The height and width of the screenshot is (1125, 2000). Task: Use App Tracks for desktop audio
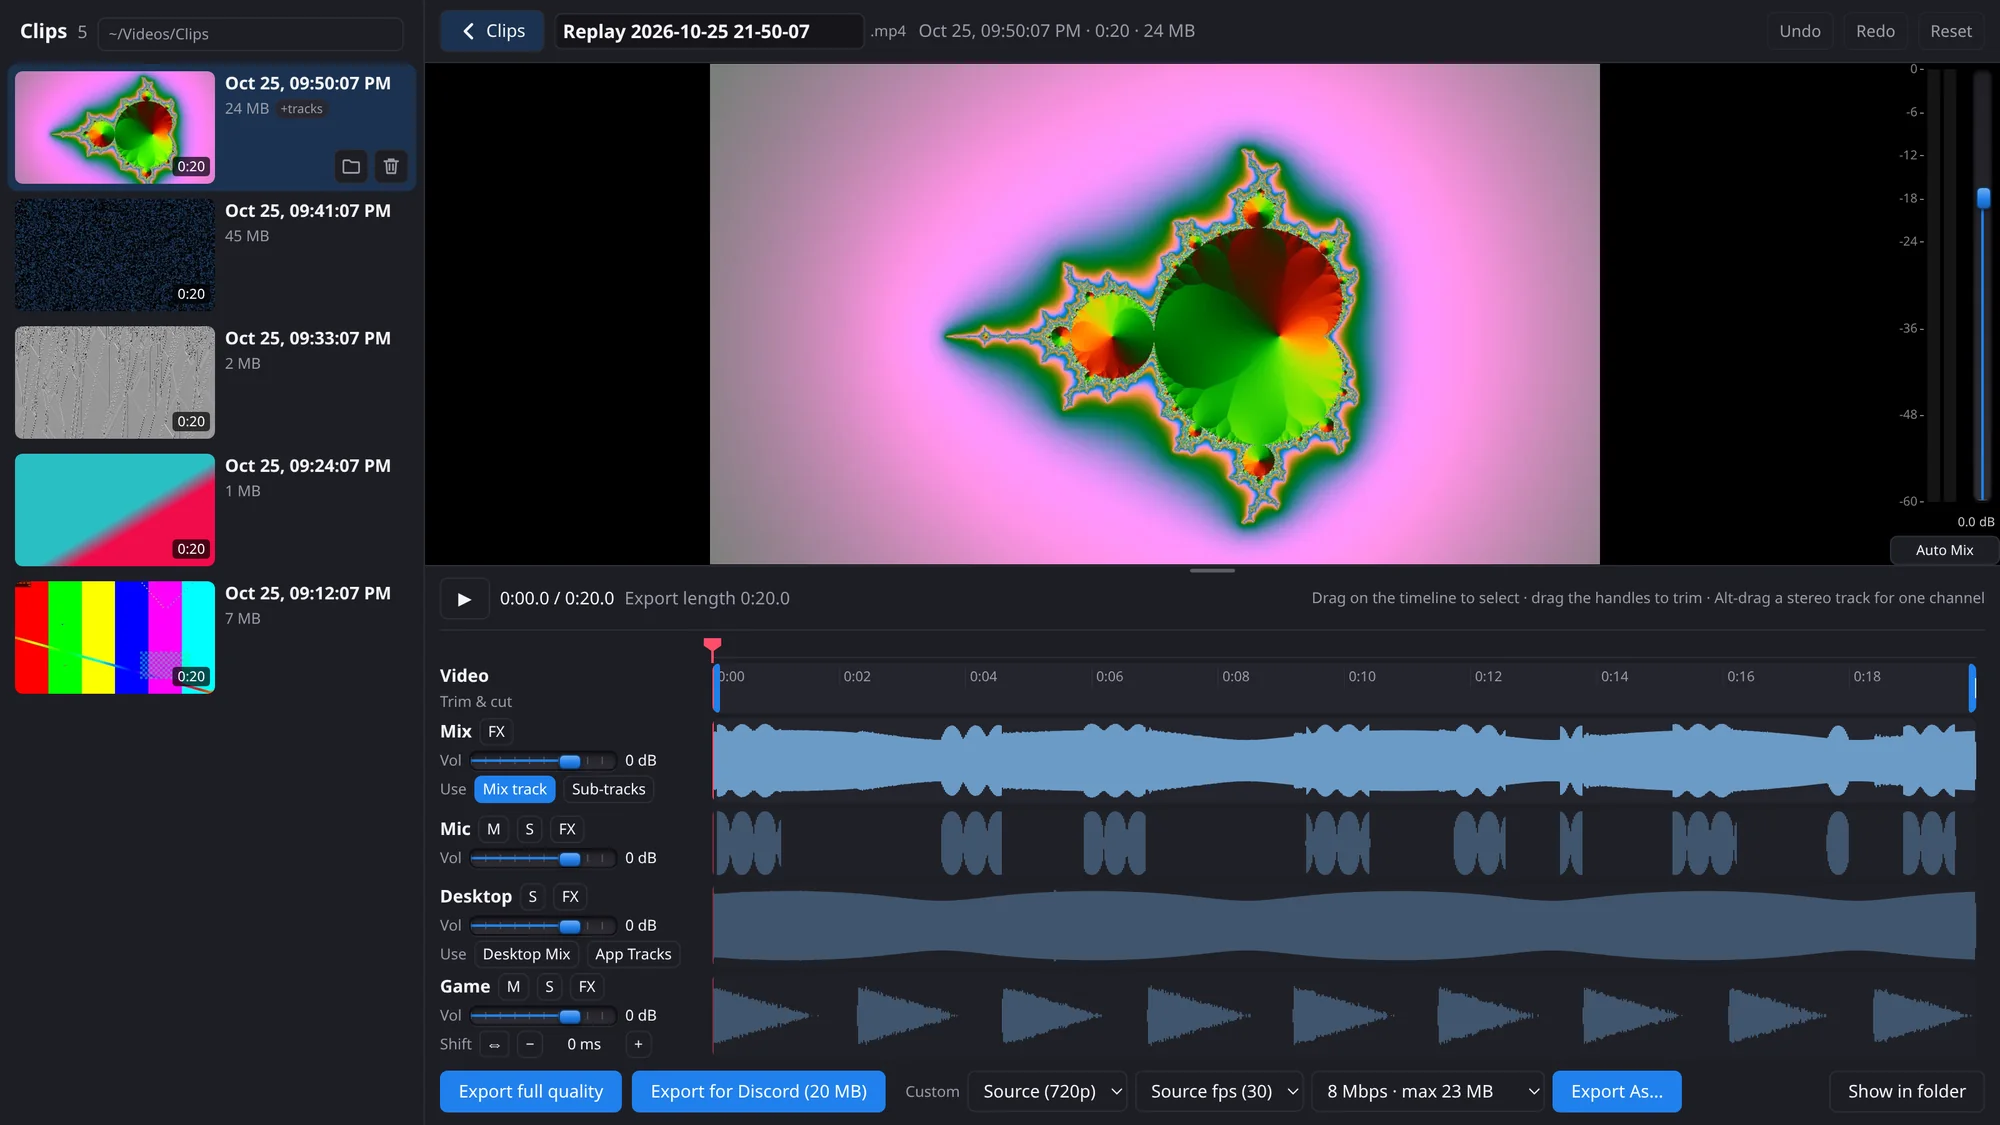(633, 954)
